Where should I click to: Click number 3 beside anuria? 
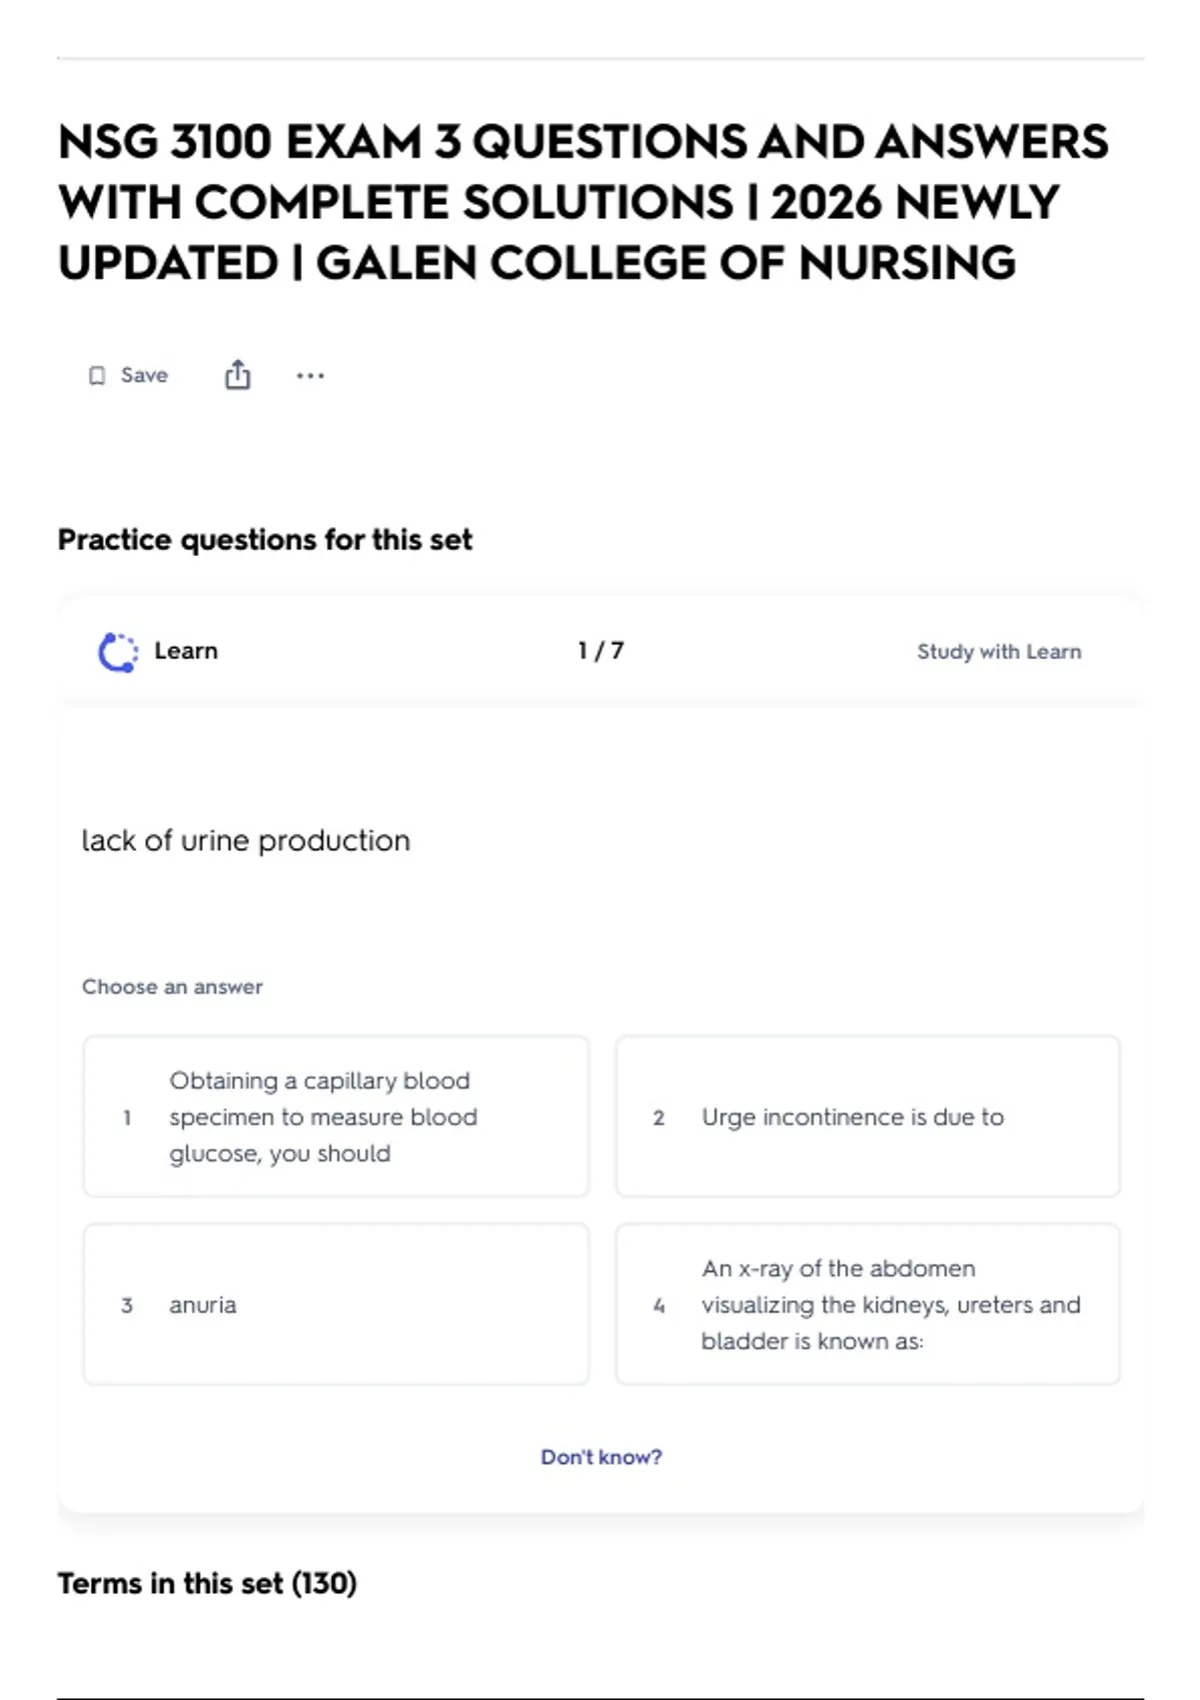pos(127,1305)
